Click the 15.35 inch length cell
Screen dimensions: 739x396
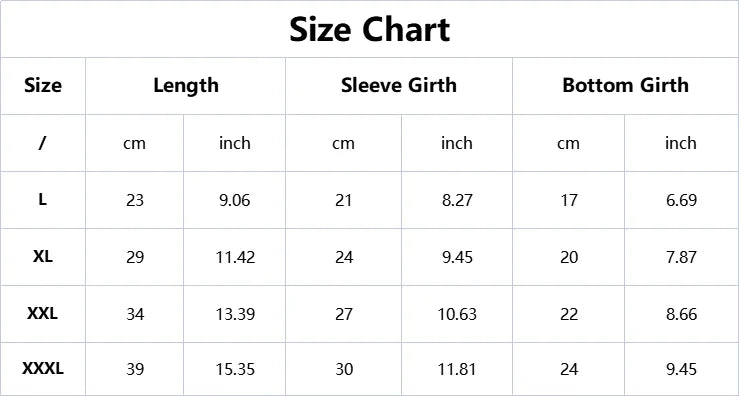[x=235, y=369]
